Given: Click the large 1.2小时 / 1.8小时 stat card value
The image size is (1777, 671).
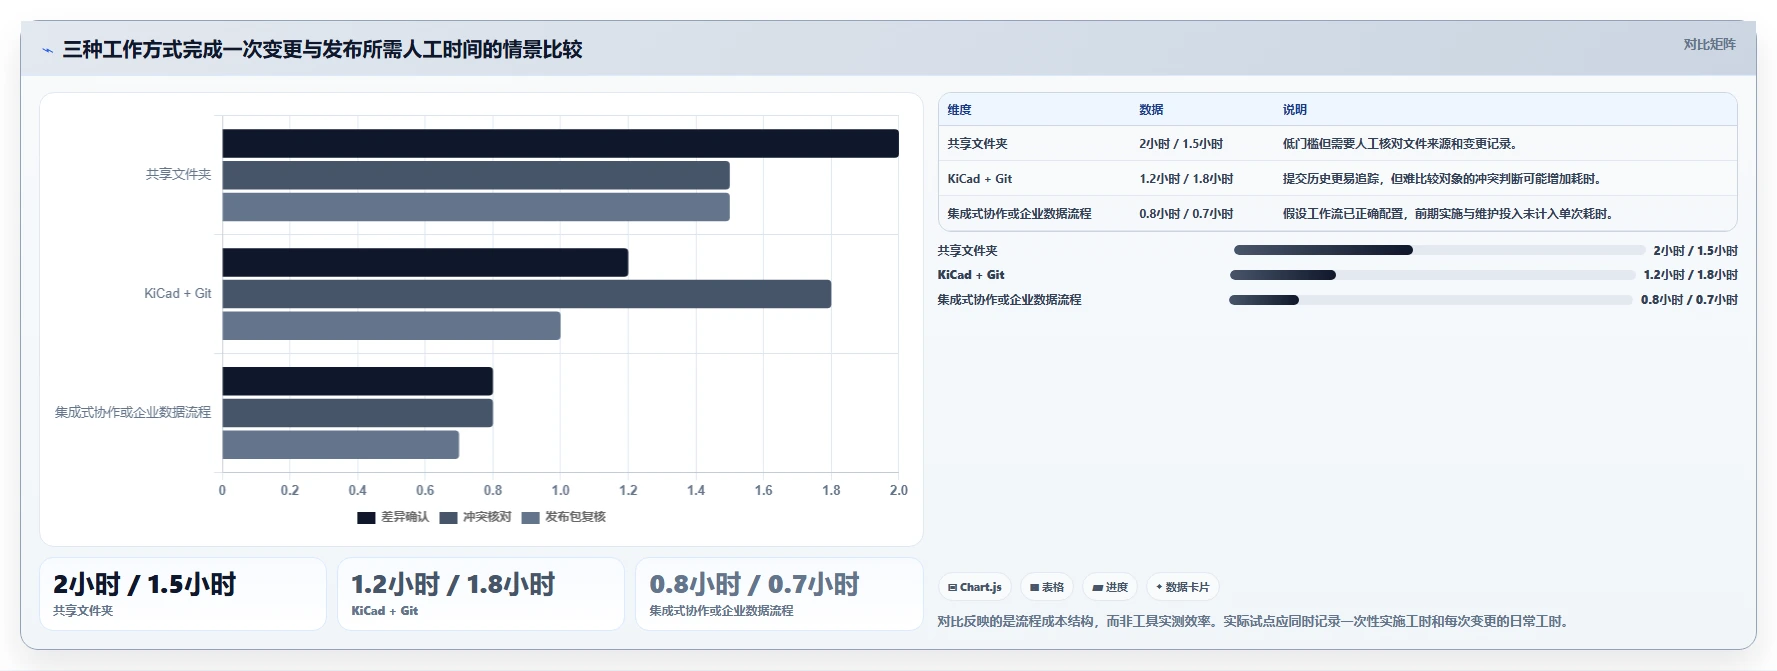Looking at the screenshot, I should (x=453, y=584).
